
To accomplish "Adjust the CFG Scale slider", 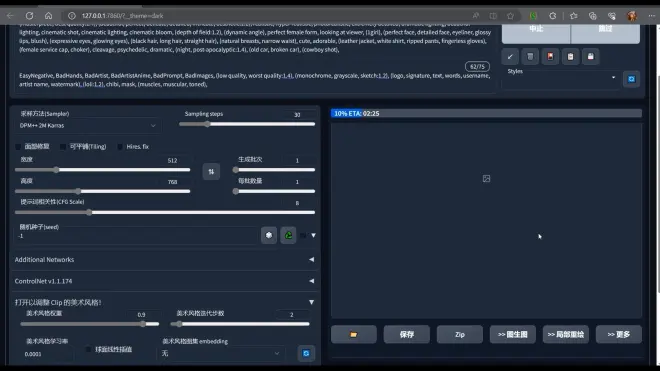I will [x=165, y=212].
